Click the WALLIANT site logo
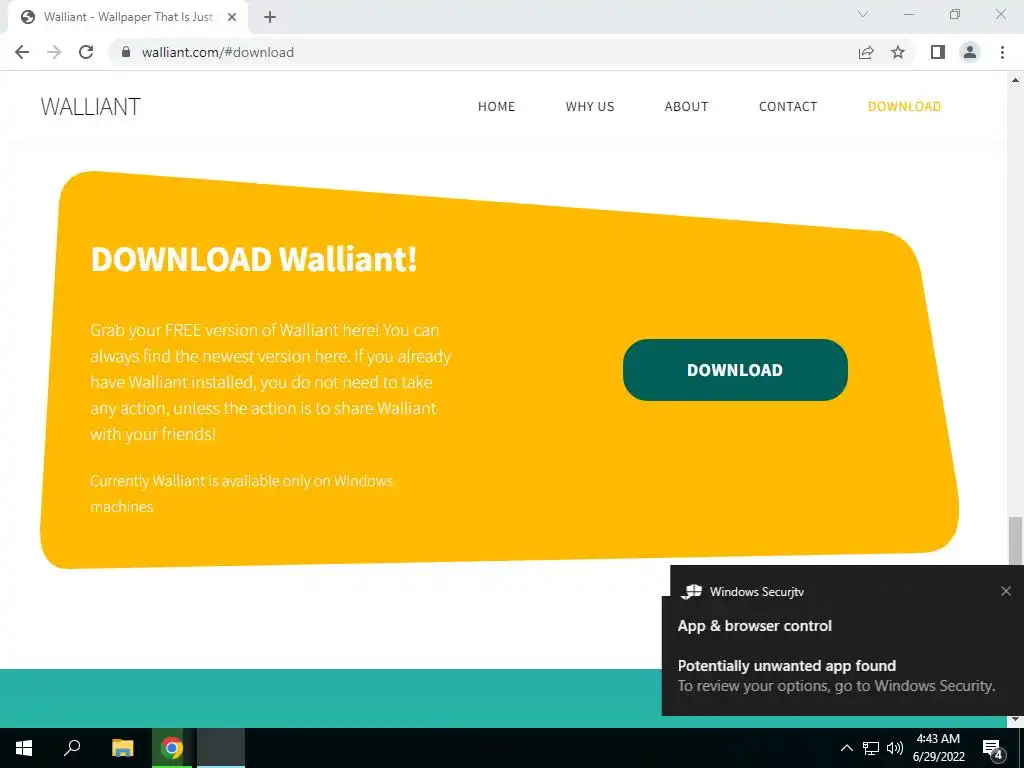The image size is (1024, 768). (x=90, y=106)
